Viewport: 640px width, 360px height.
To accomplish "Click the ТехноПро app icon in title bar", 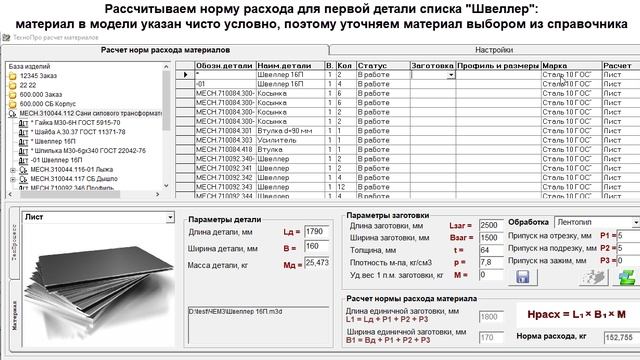I will 6,38.
